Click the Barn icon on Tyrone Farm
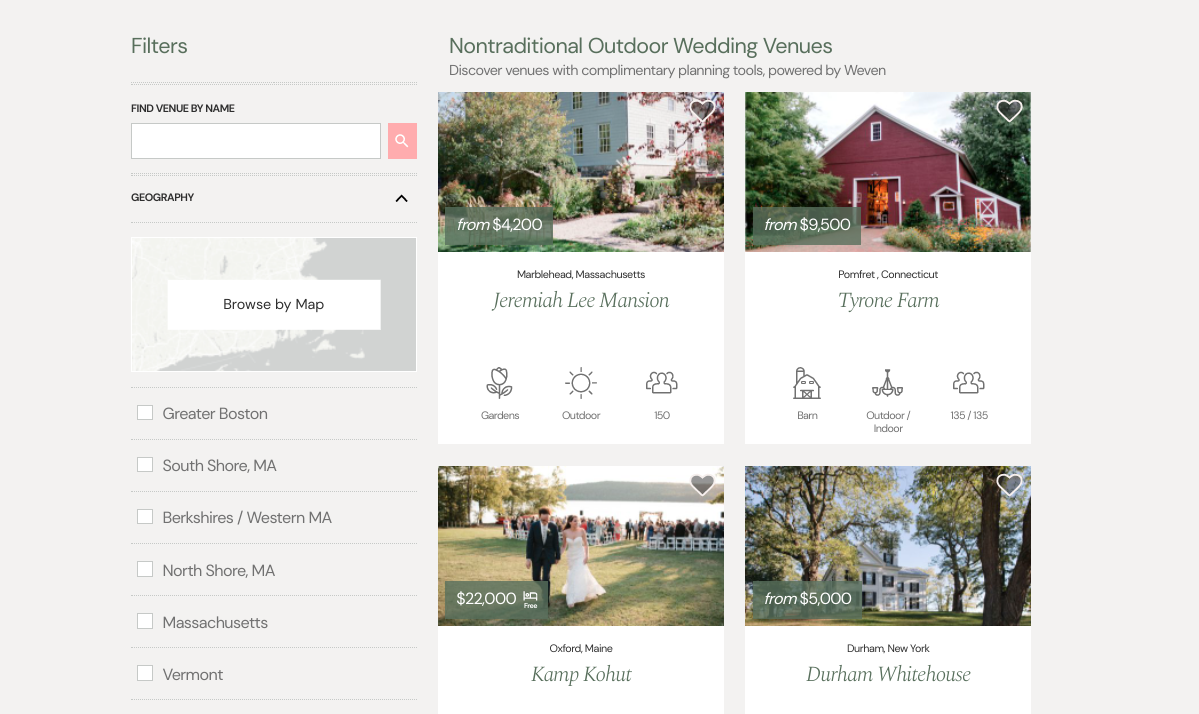Screen dimensions: 1199x714 [807, 383]
